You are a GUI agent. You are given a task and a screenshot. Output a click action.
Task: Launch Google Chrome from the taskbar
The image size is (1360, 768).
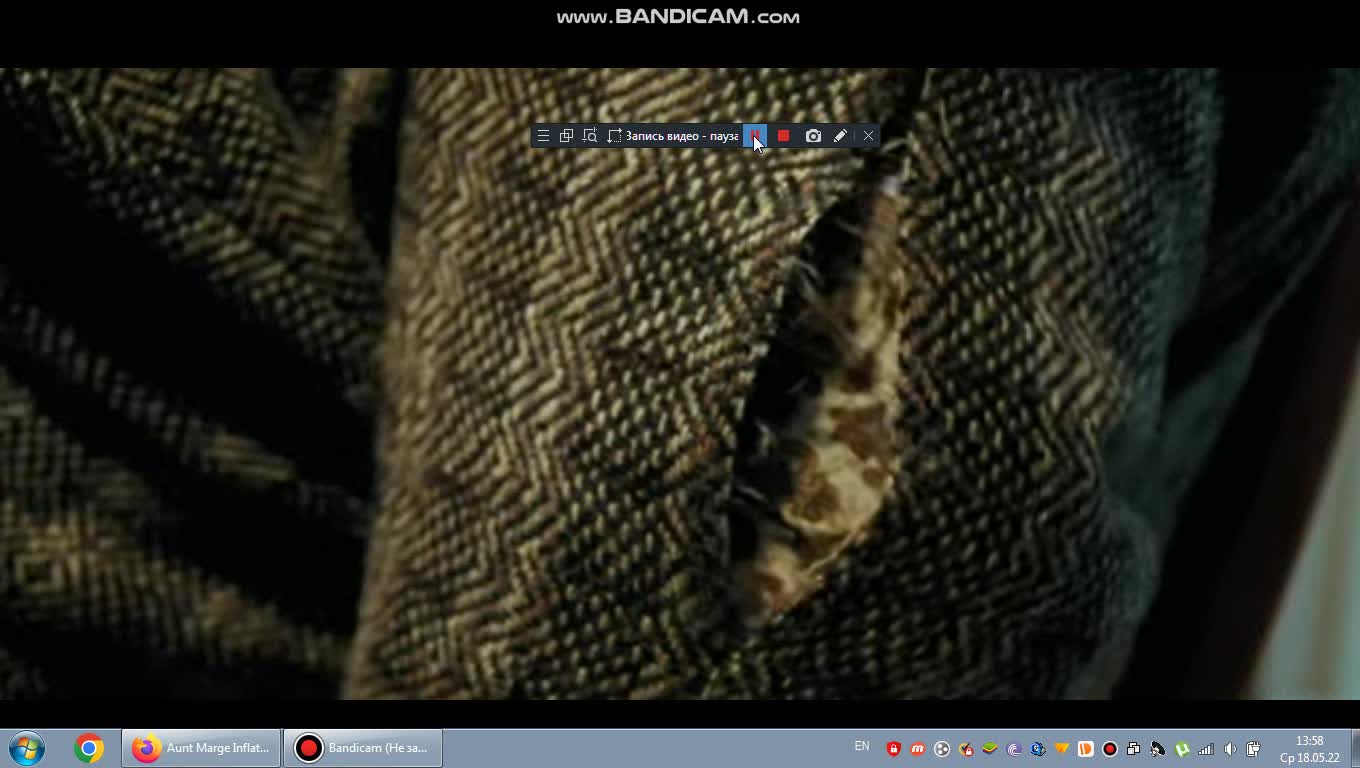point(89,748)
